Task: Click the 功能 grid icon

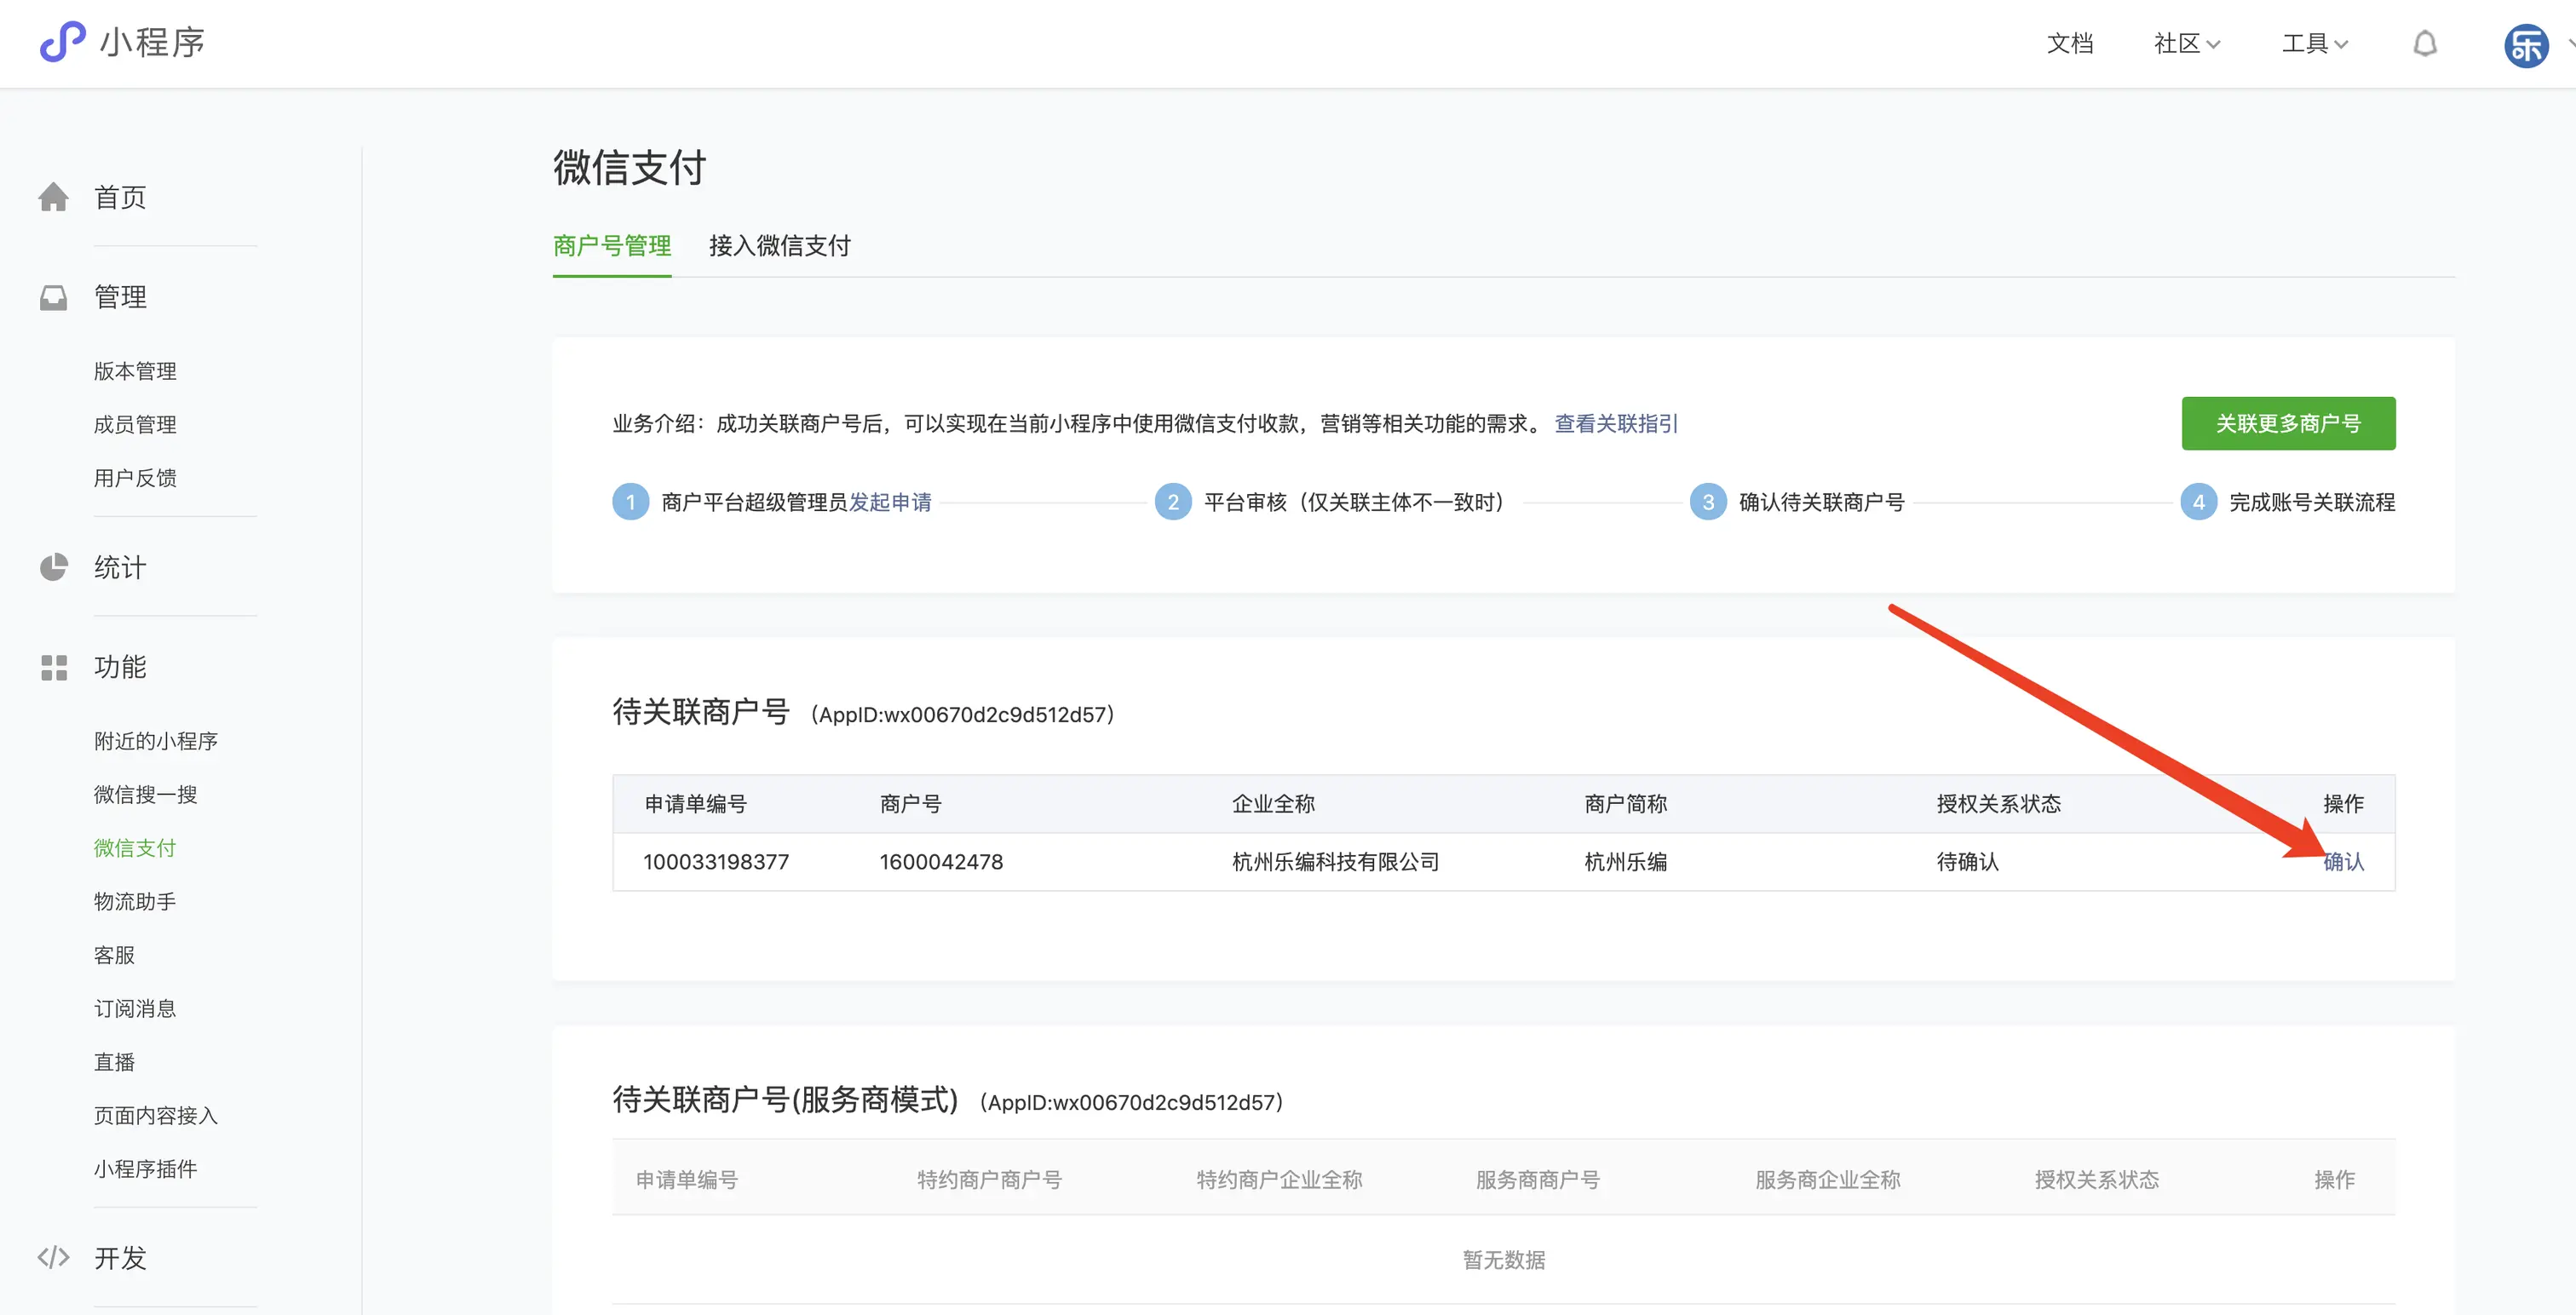Action: point(54,667)
